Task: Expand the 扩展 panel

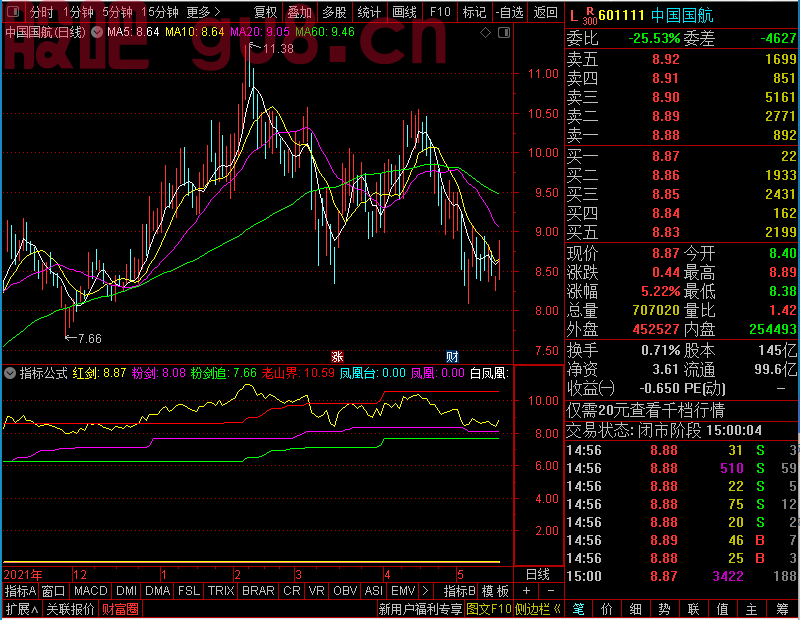Action: pyautogui.click(x=22, y=609)
